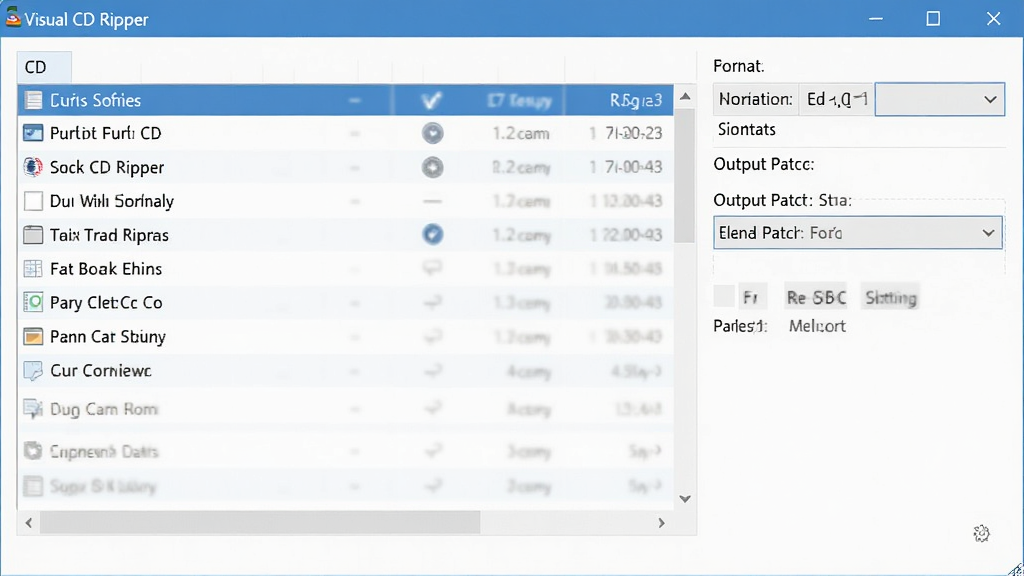Select the Pary Clet:Cc Co entry name

106,302
